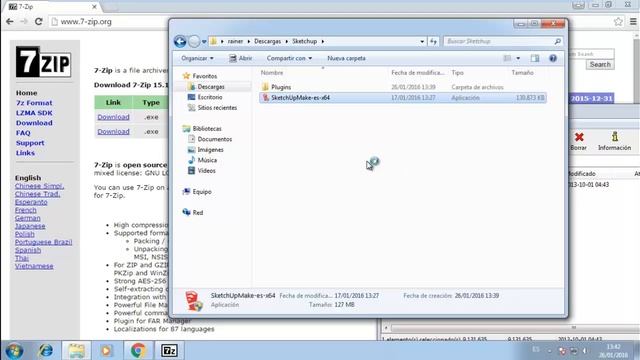Open recent locations dropdown beside Explorer forward arrow
Image resolution: width=640 pixels, height=360 pixels.
pyautogui.click(x=204, y=42)
